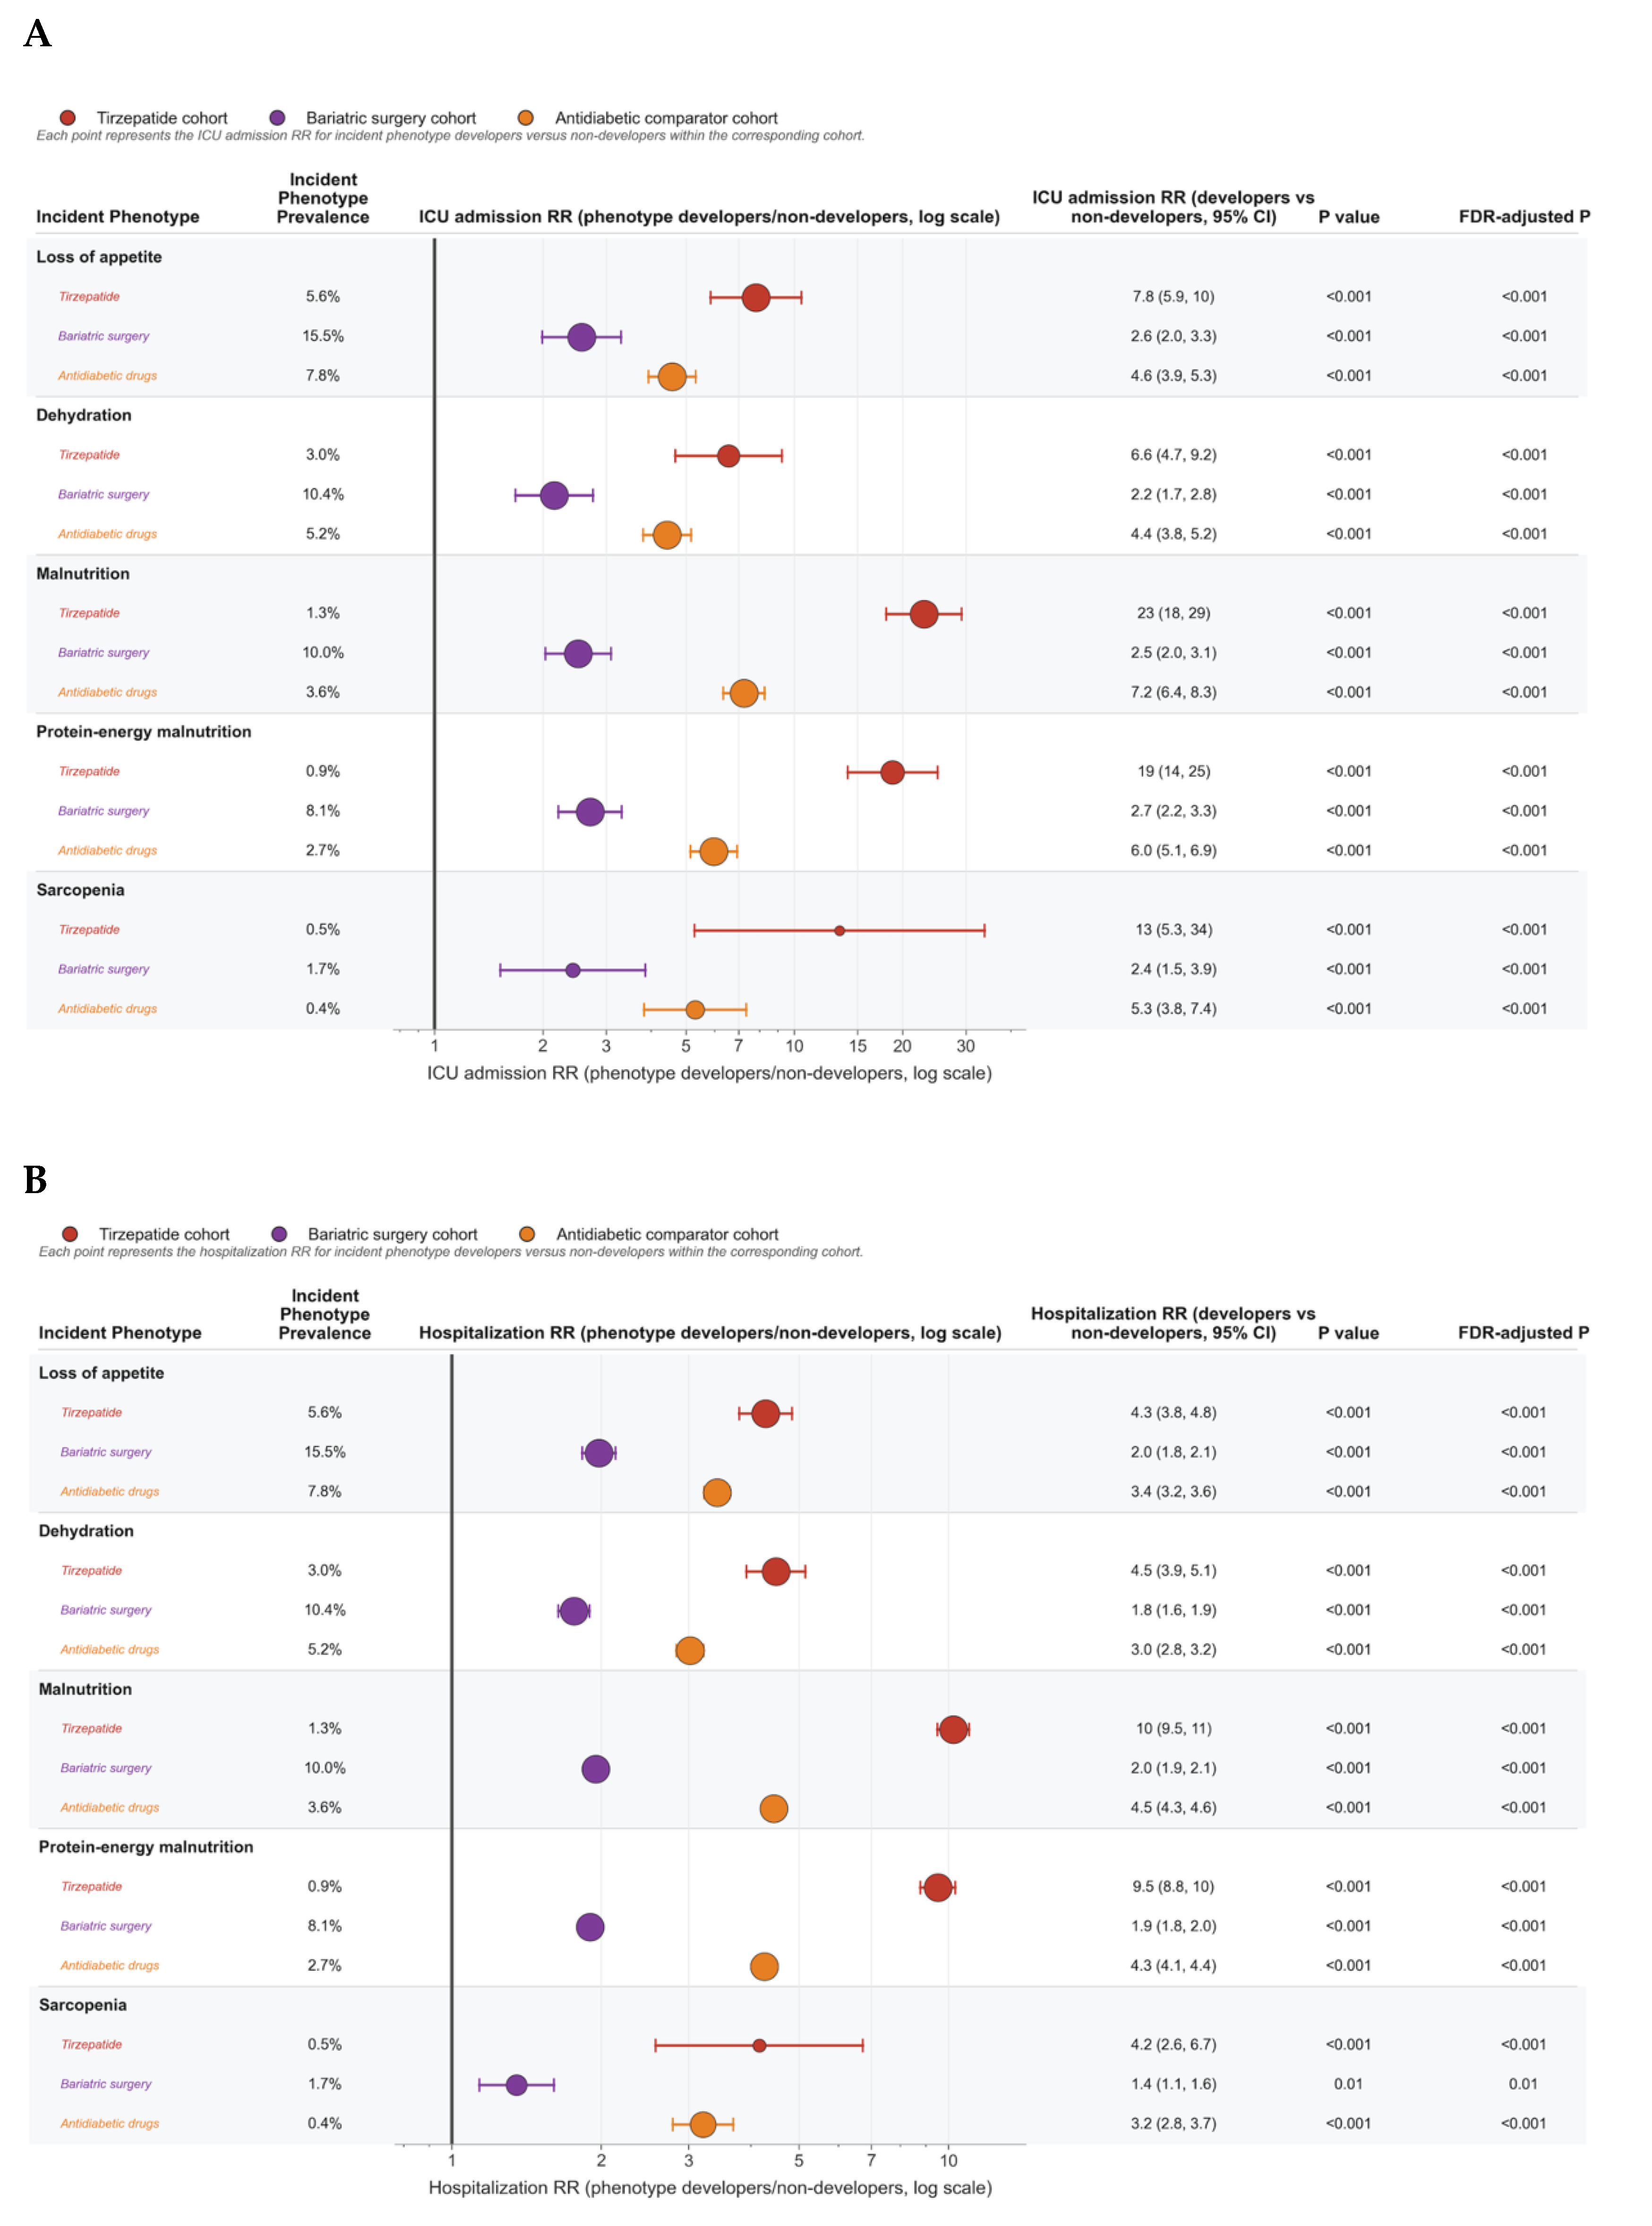Click the orange Malnutrition Antidiabetic point in the ICU plot
Viewport: 1652px width, 2226px height.
(x=744, y=693)
